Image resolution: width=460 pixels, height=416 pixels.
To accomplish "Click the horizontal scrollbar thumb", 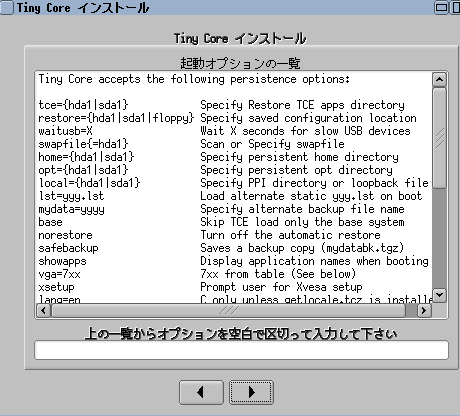I will [x=229, y=311].
